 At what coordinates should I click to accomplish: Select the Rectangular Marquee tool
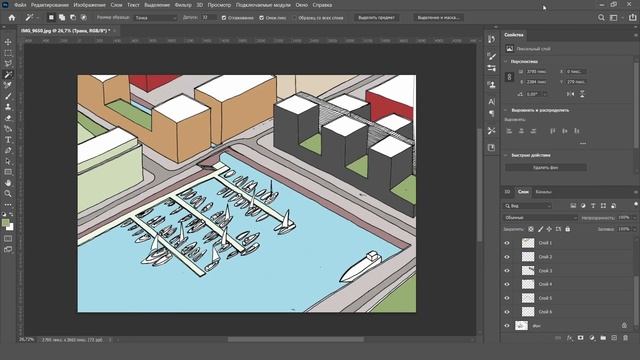click(x=8, y=53)
